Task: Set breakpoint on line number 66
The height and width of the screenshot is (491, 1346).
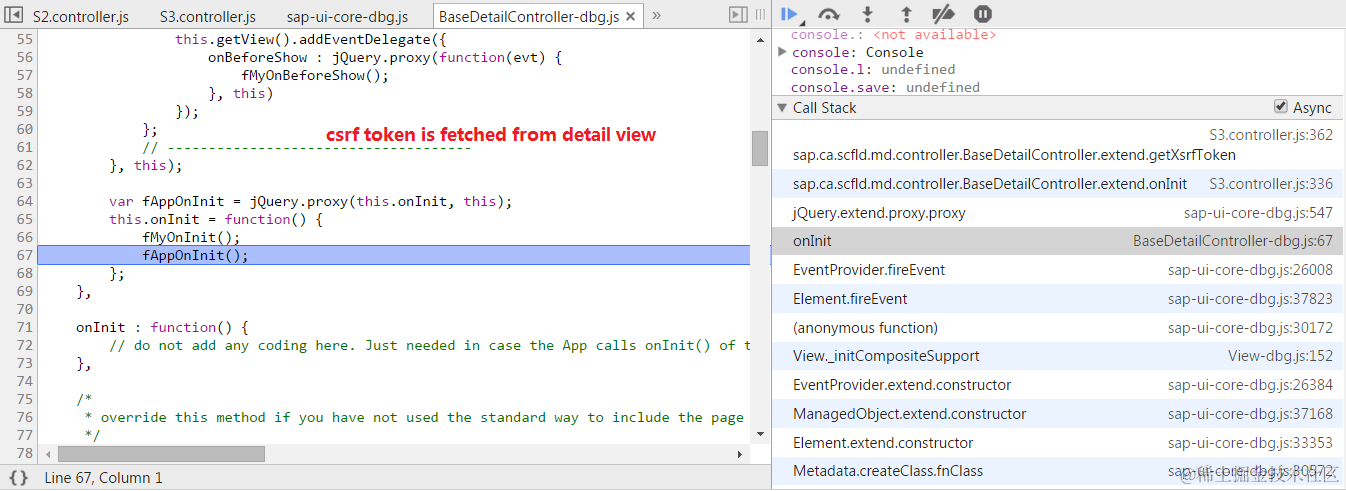Action: pyautogui.click(x=25, y=237)
